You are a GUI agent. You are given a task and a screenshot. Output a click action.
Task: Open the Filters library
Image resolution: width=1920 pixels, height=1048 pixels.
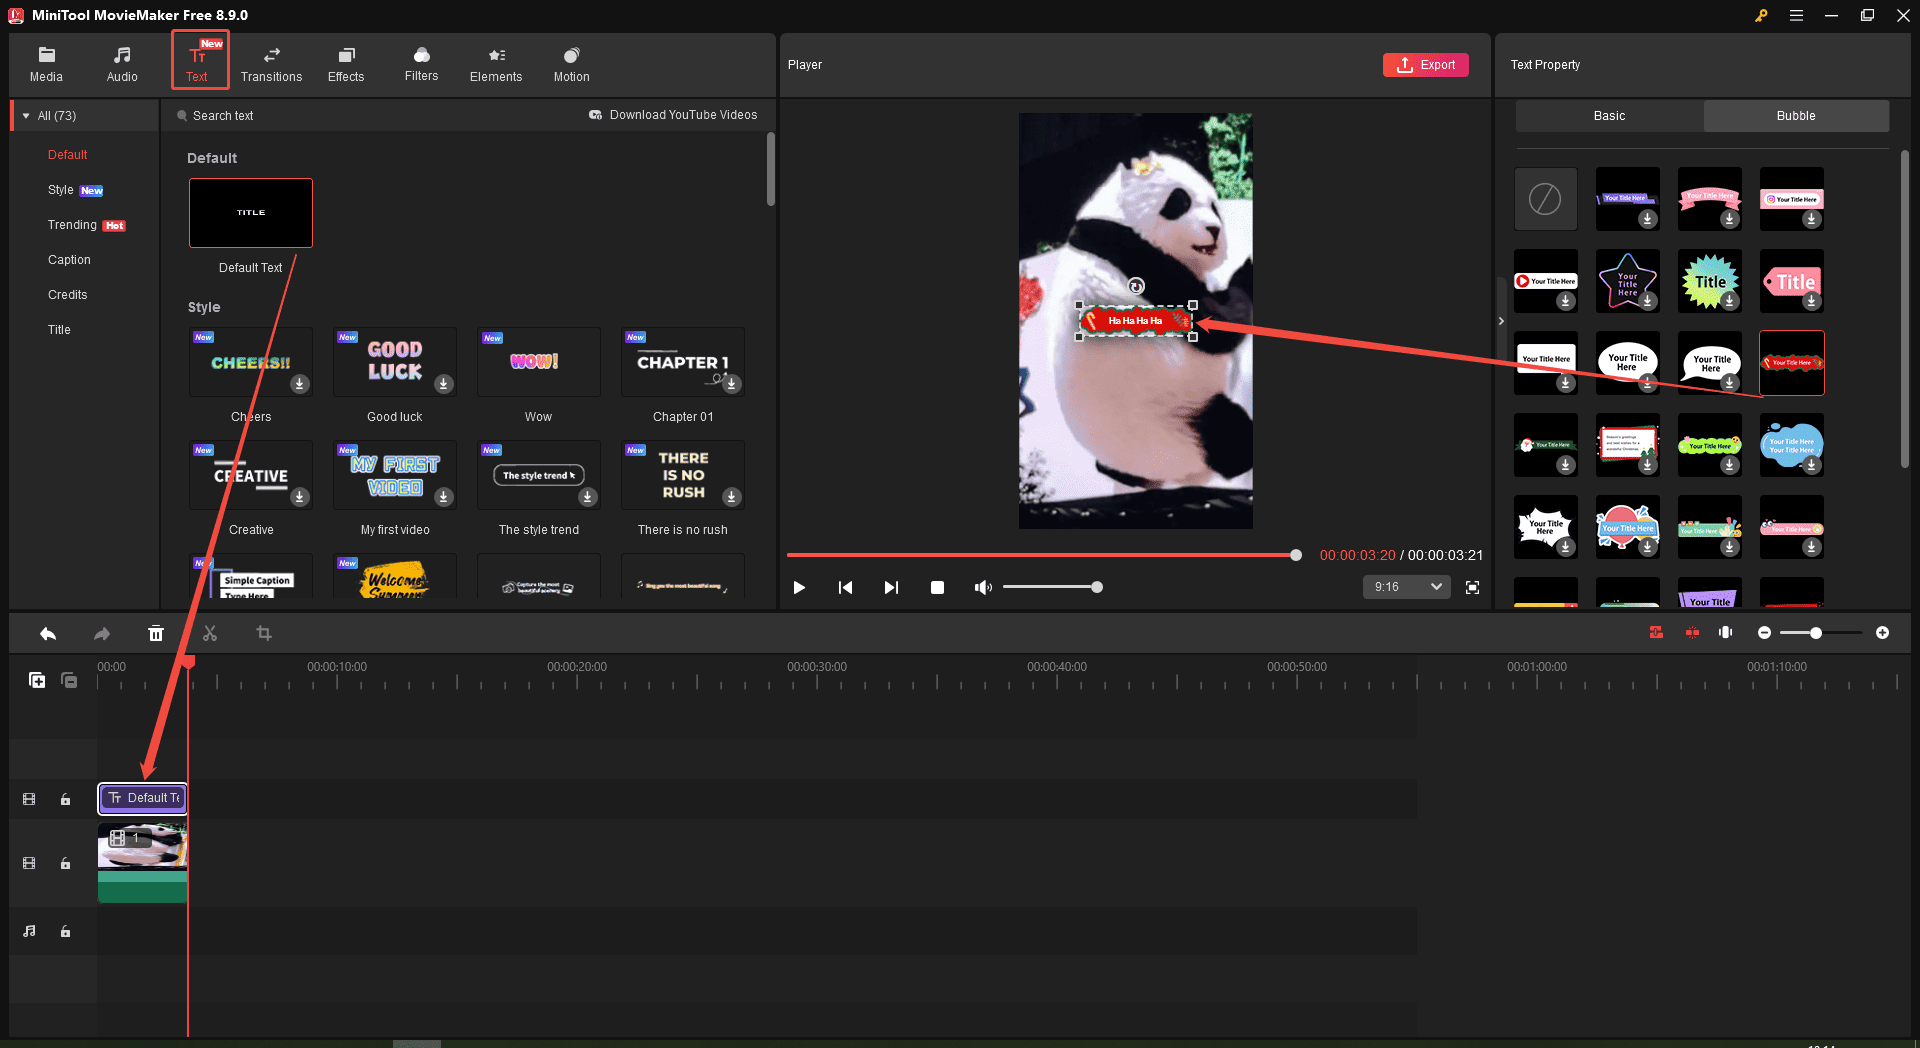pyautogui.click(x=421, y=63)
